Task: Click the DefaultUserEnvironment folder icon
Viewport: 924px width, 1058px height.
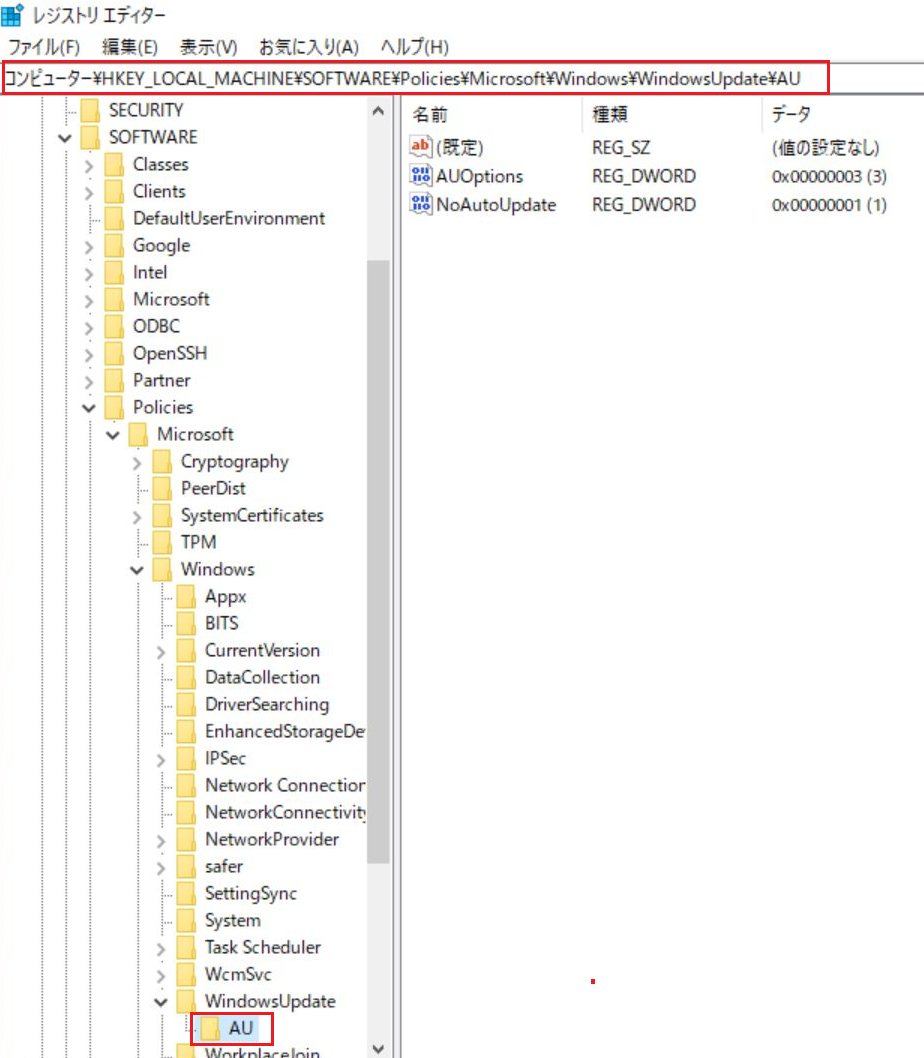Action: (x=114, y=218)
